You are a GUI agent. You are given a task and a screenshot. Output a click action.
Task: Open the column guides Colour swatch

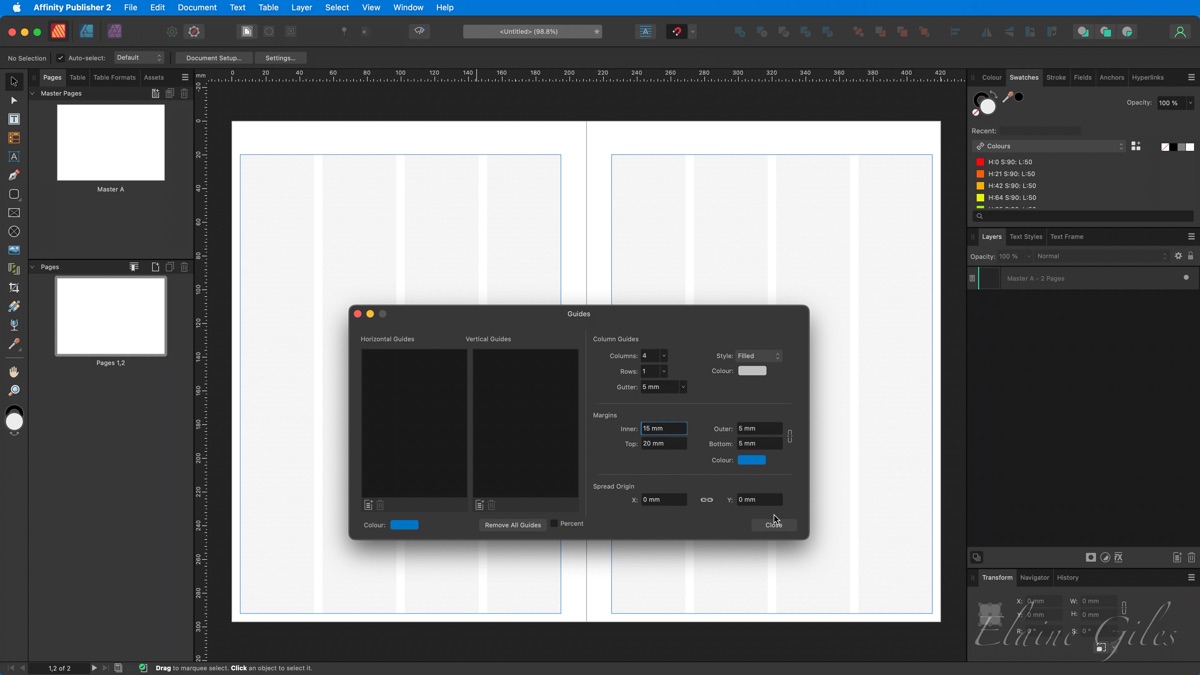(x=752, y=371)
